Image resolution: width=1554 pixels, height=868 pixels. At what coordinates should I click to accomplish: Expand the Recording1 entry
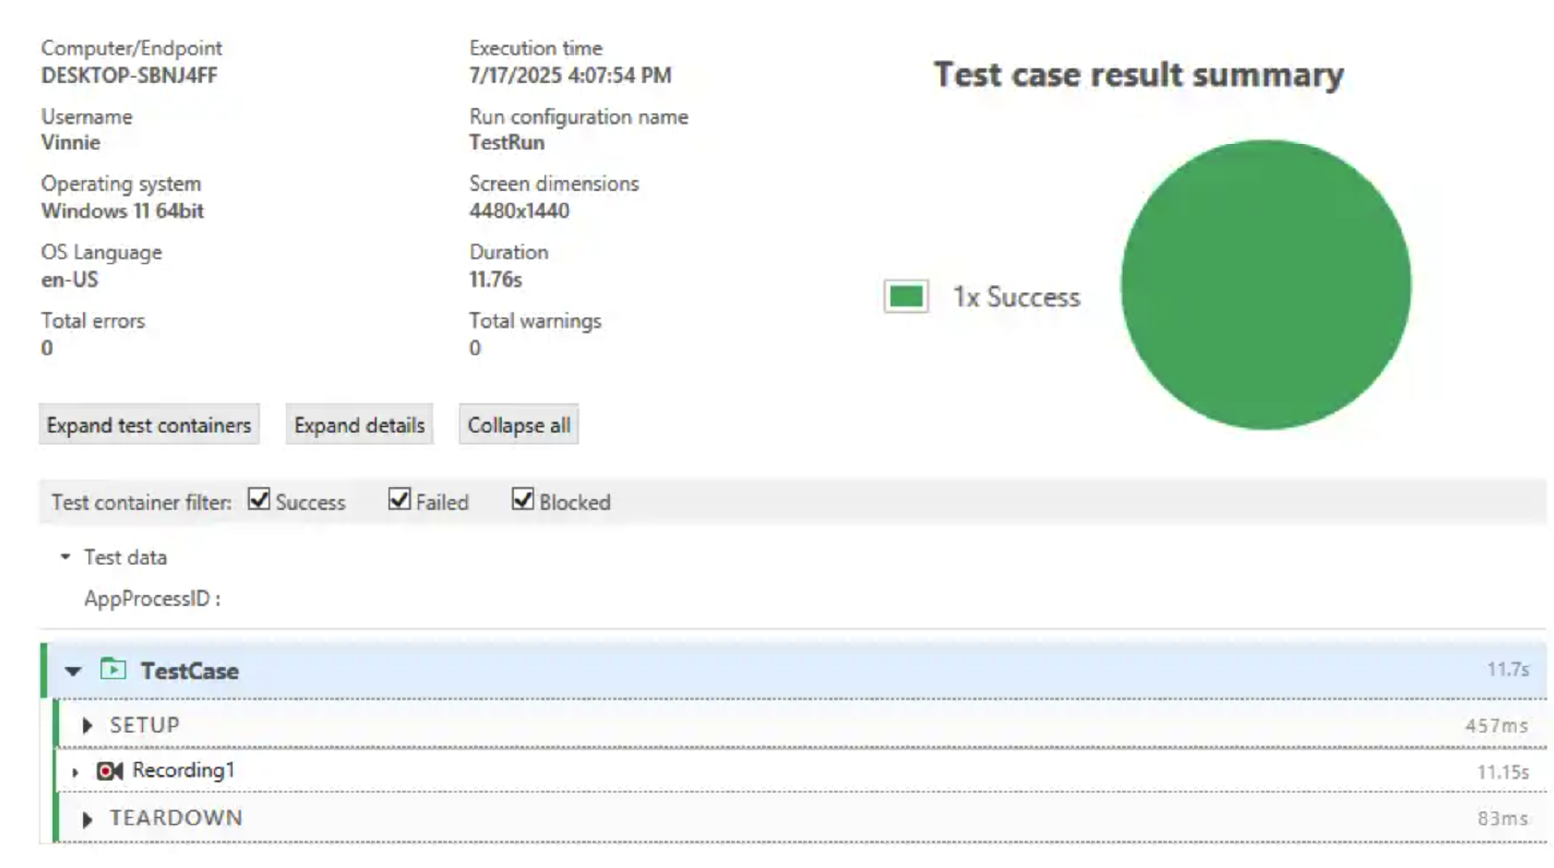point(76,772)
